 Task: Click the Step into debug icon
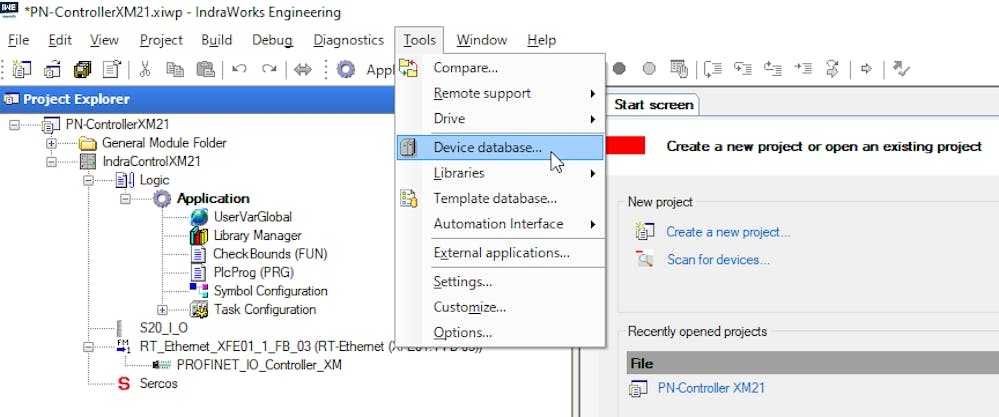tap(743, 68)
